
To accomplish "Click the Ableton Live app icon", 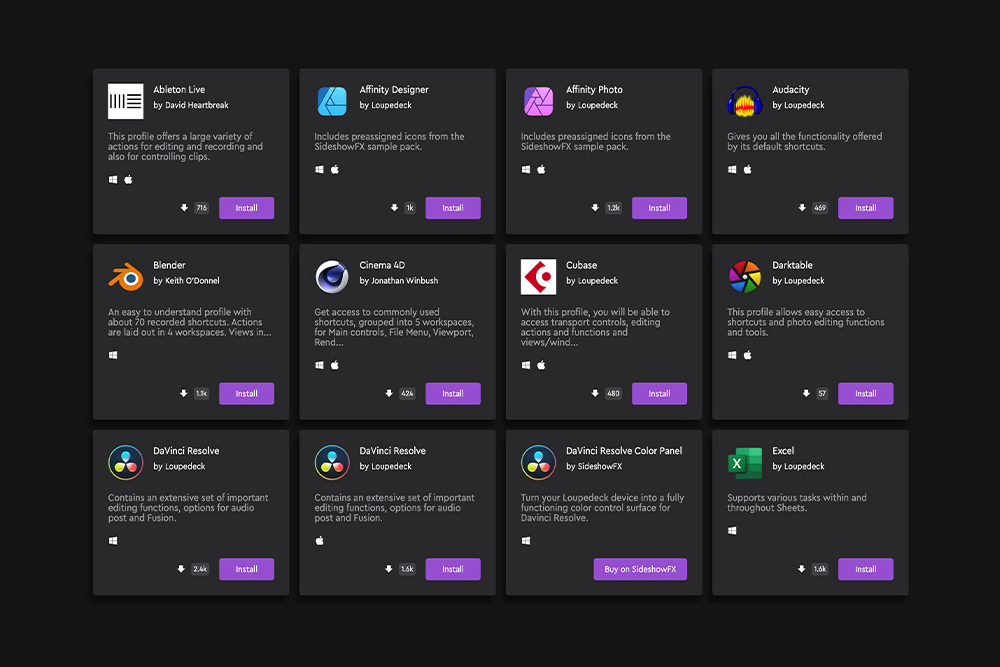I will (126, 101).
